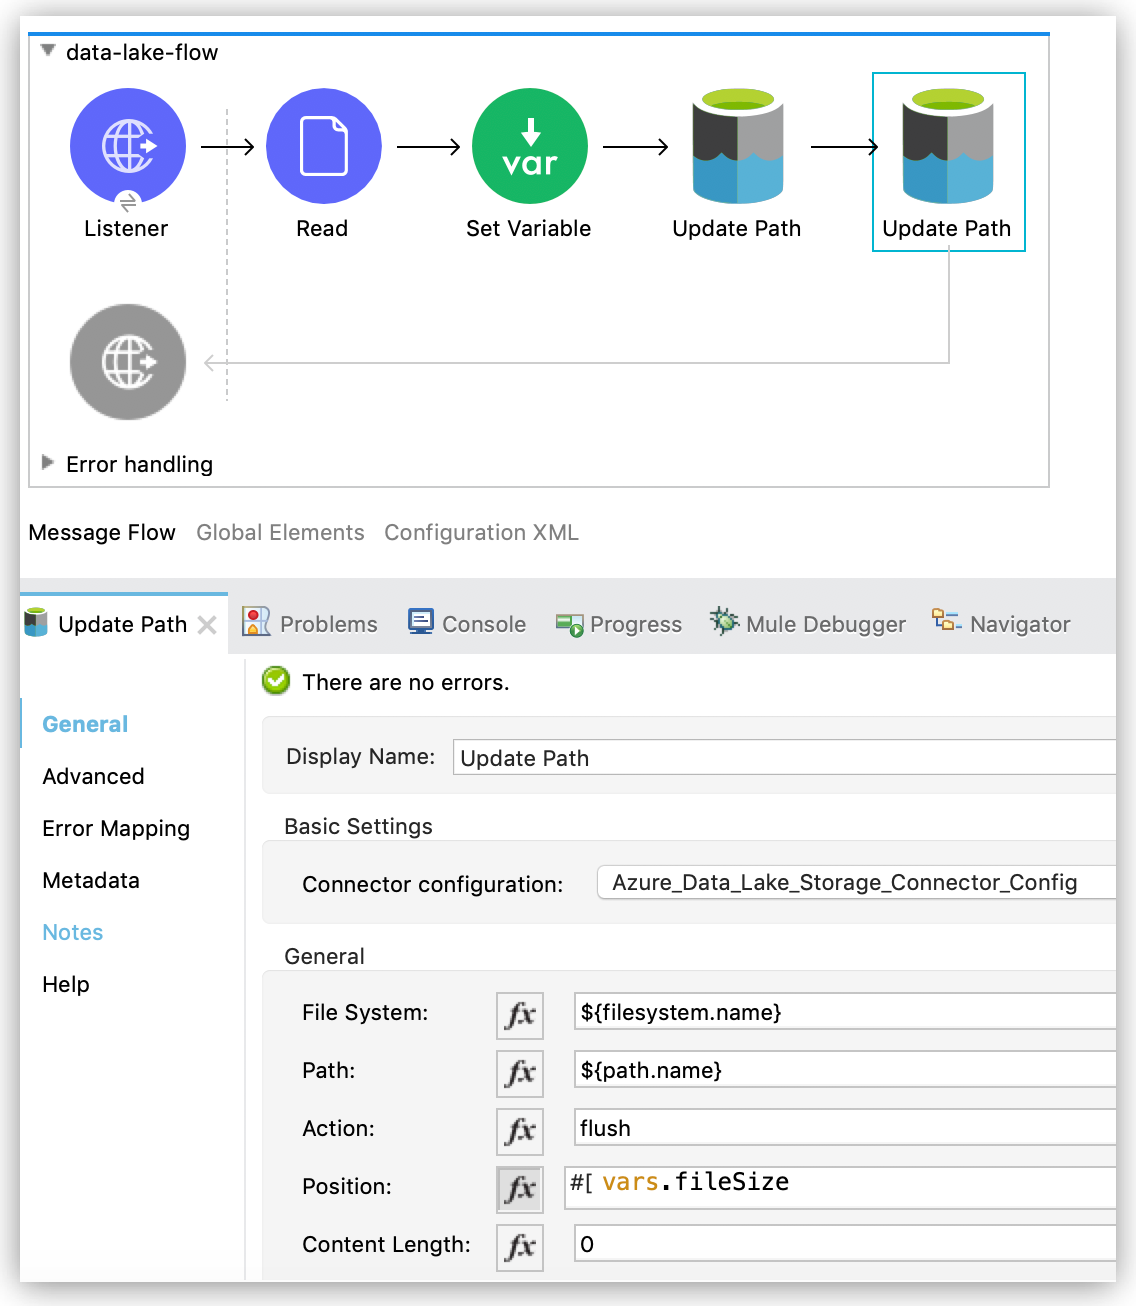Switch to the Global Elements tab

[x=280, y=532]
